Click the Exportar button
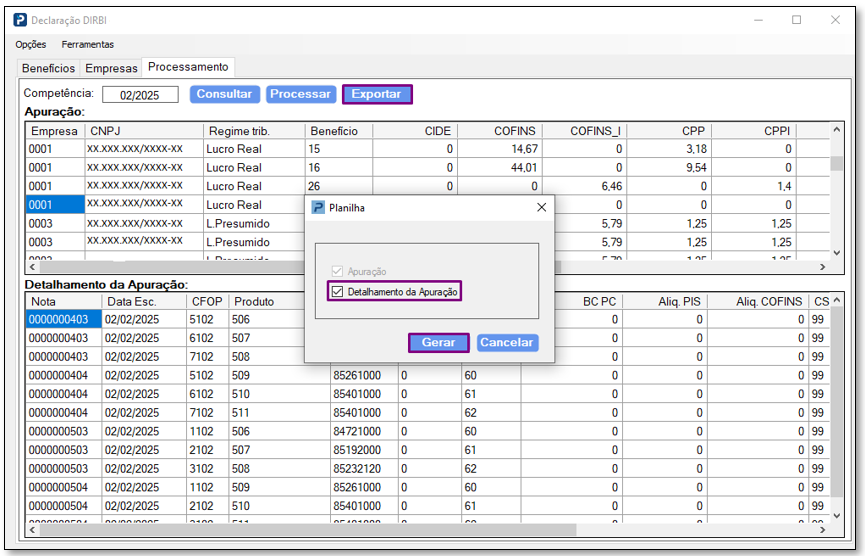This screenshot has height=556, width=865. [376, 94]
